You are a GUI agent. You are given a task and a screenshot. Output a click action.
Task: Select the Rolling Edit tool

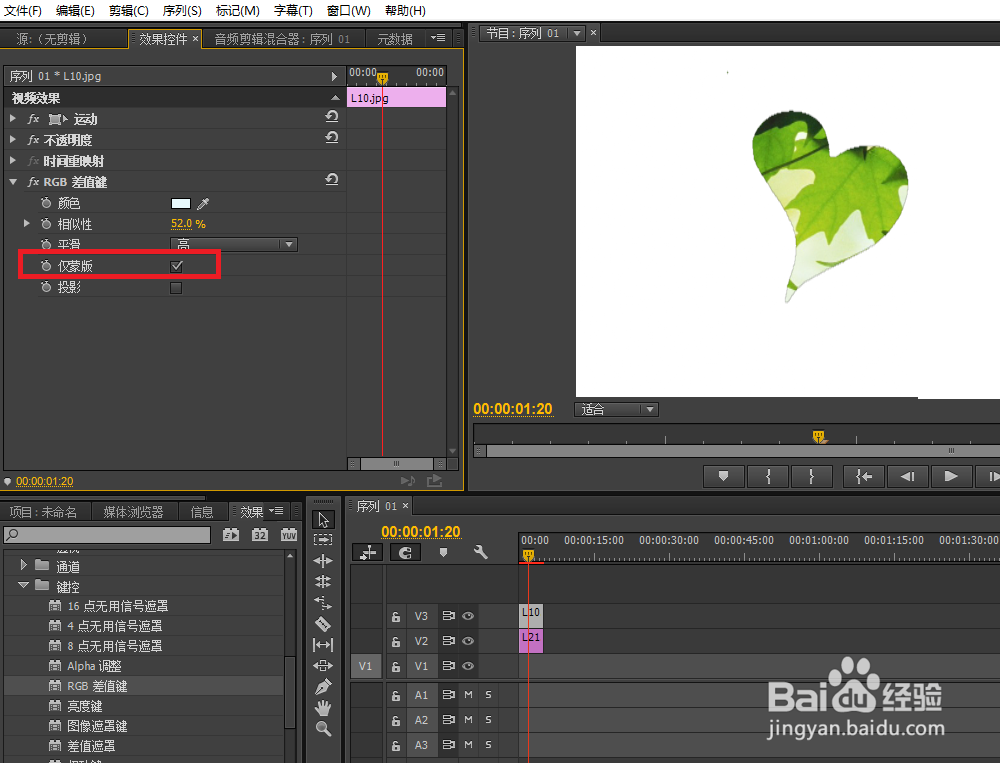(x=323, y=582)
